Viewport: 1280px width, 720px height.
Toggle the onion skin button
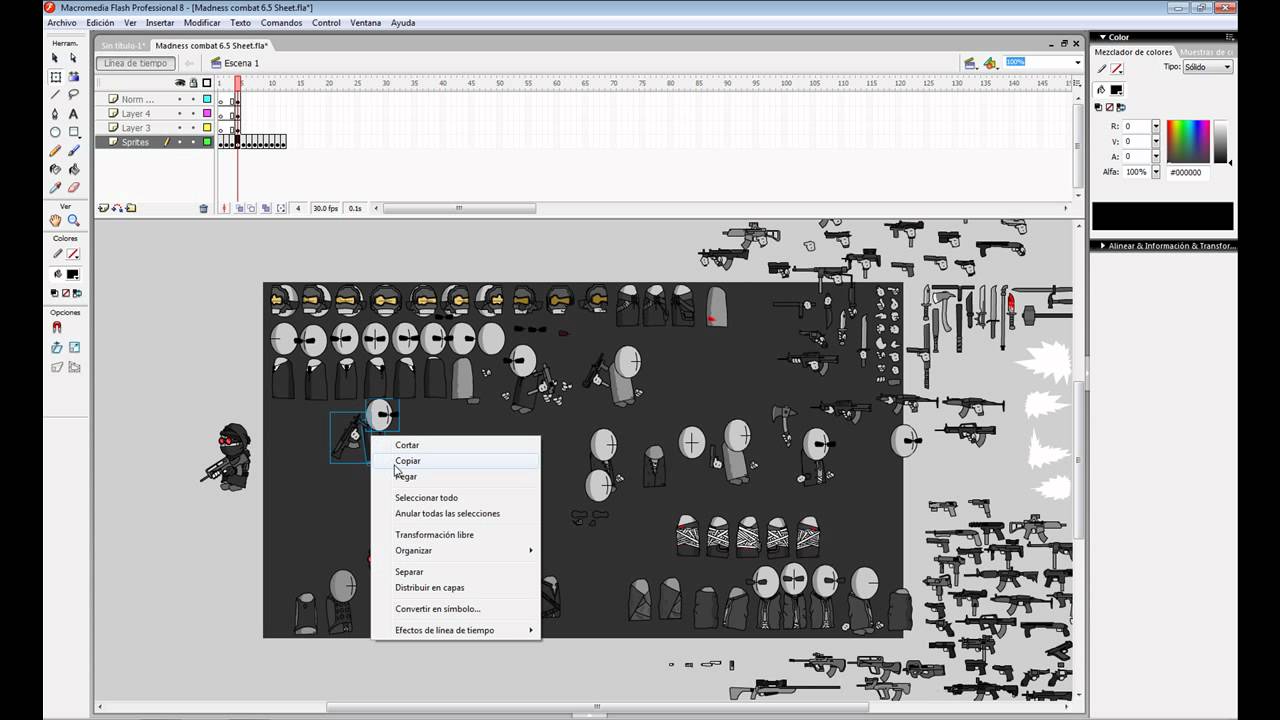point(238,208)
